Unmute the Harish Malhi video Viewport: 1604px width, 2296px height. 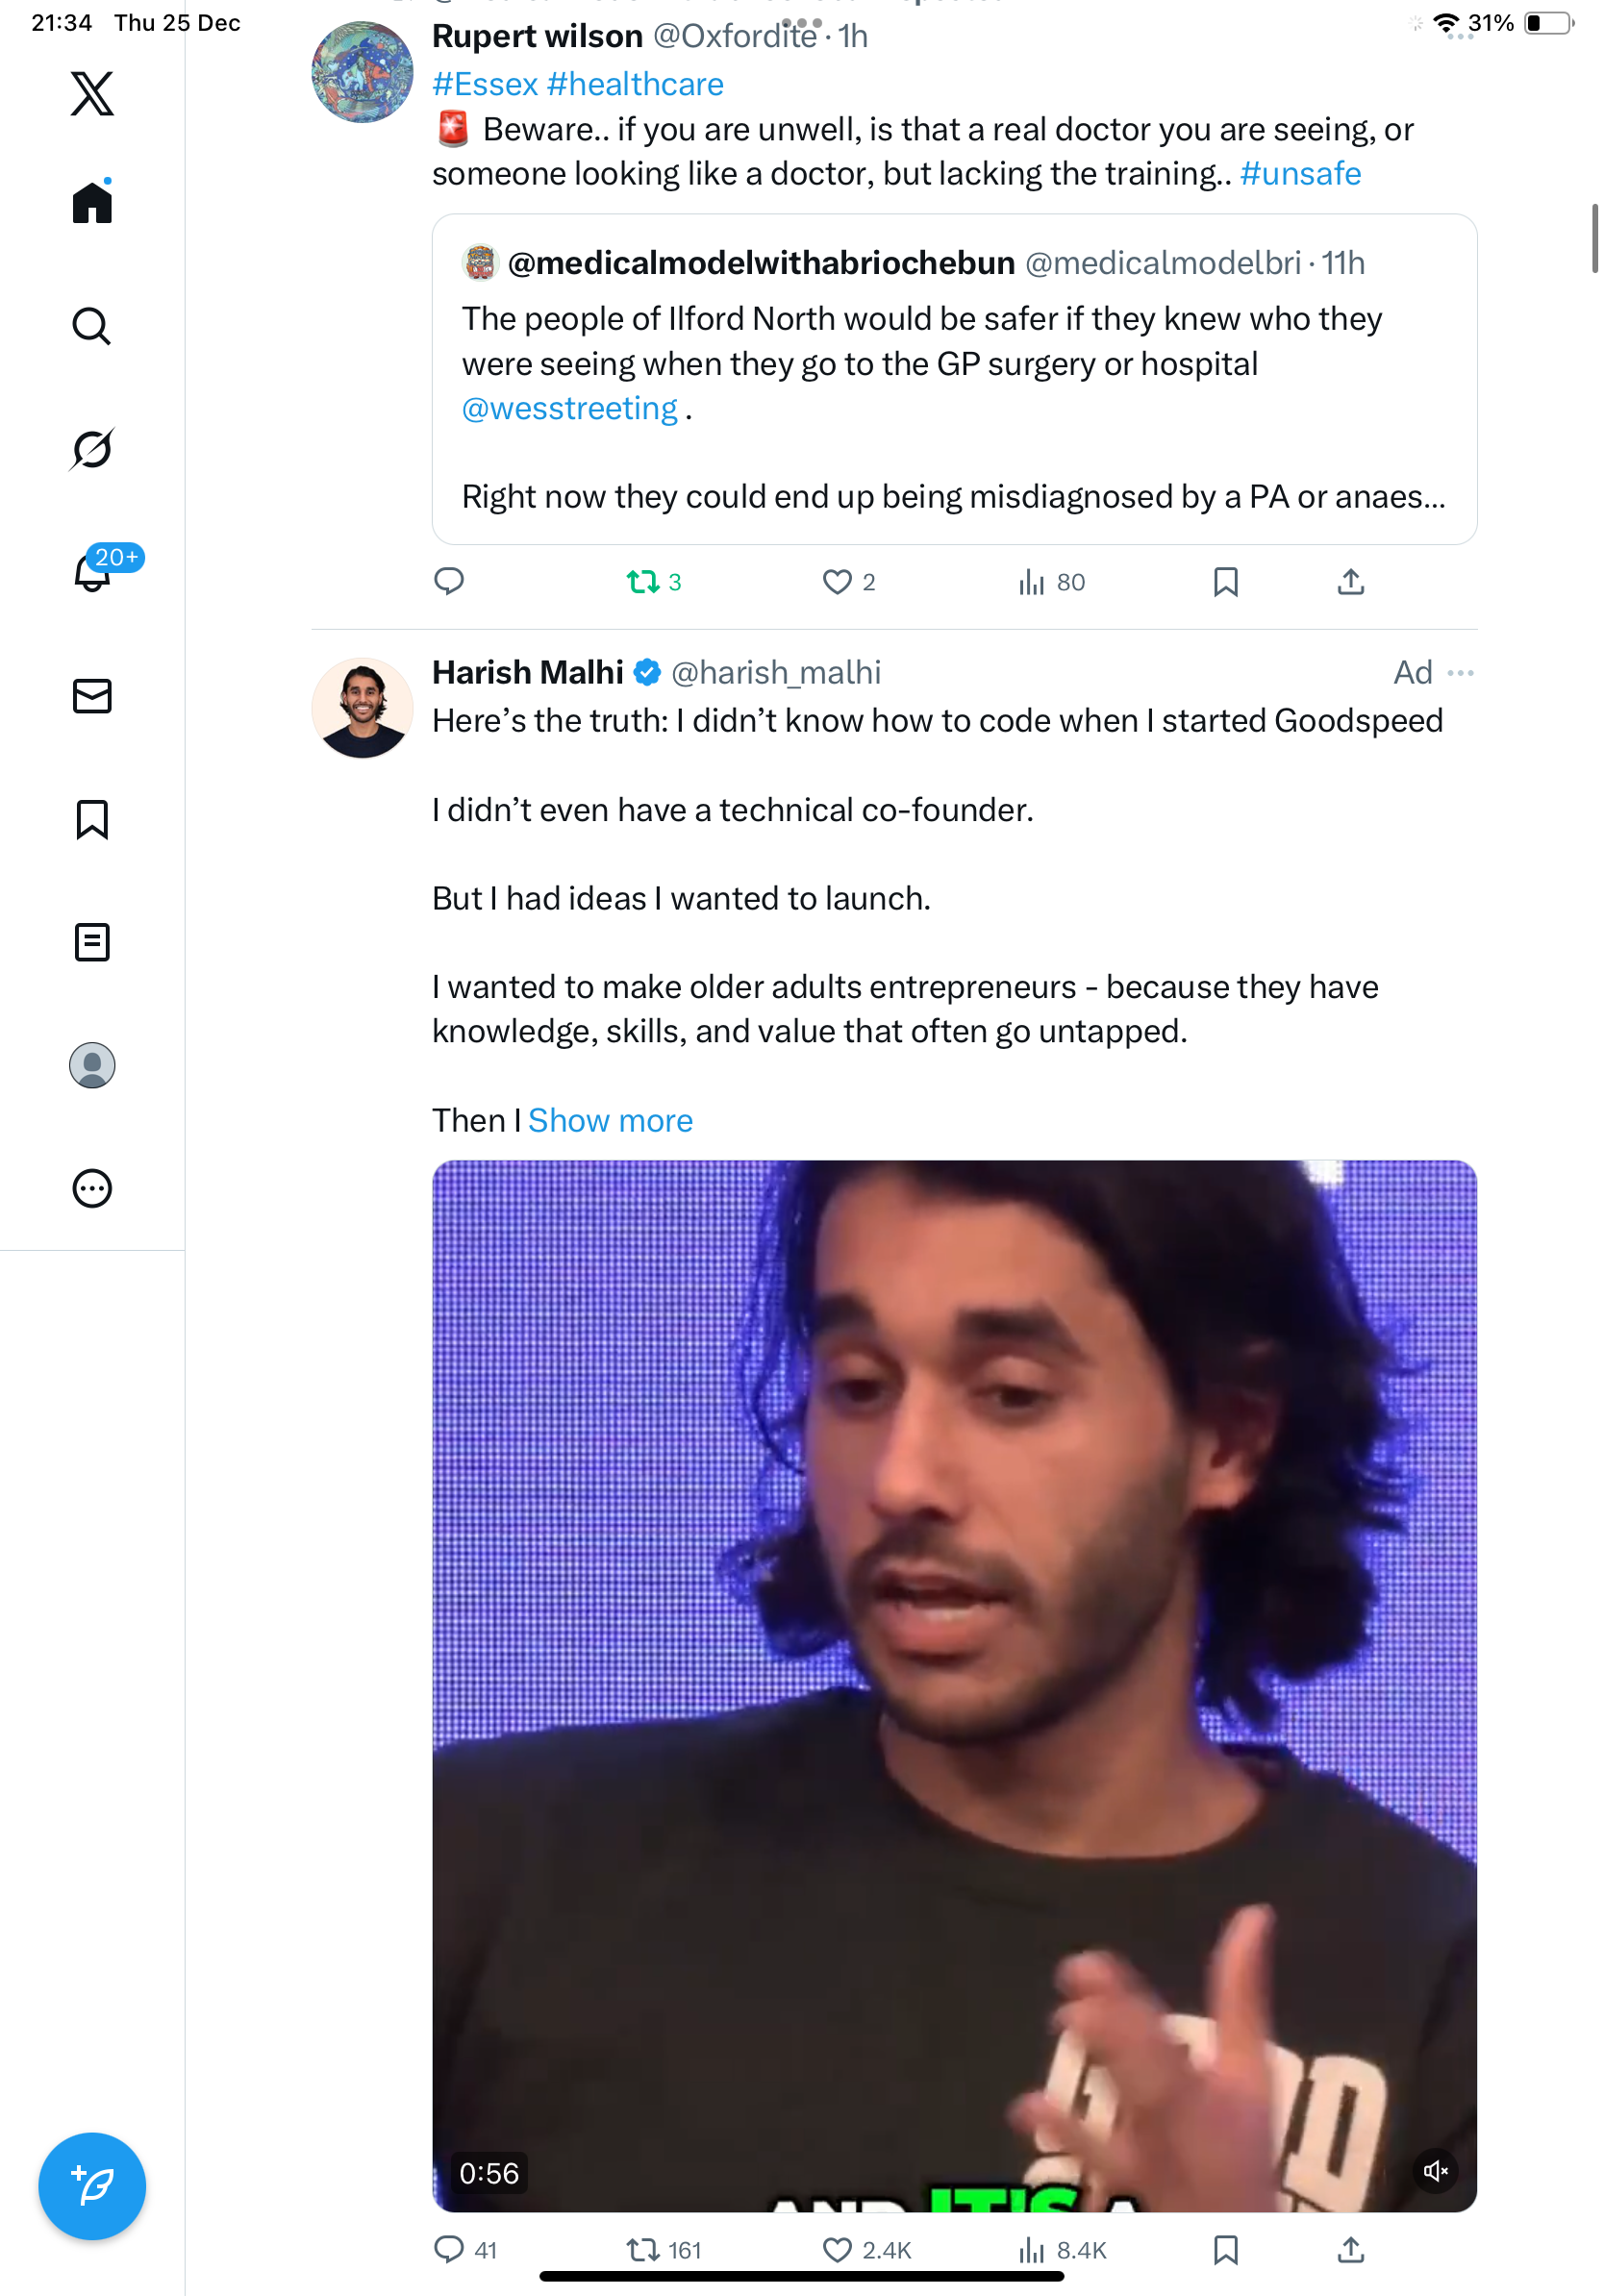pyautogui.click(x=1435, y=2170)
